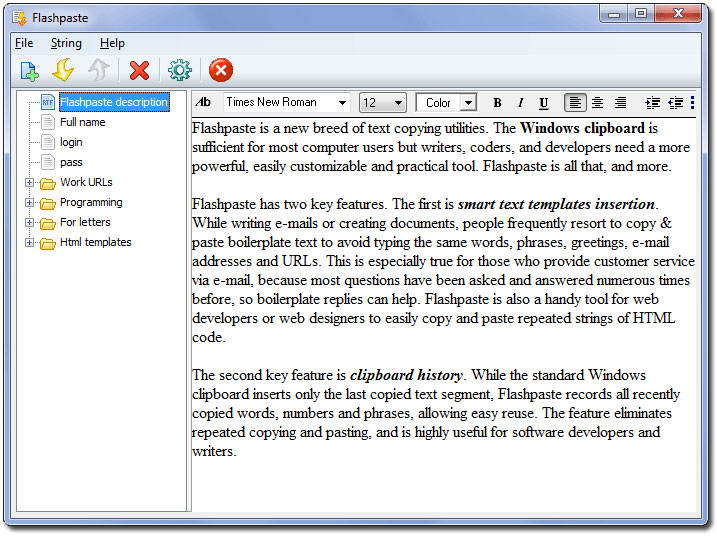This screenshot has width=717, height=537.
Task: Center align the text
Action: point(597,102)
